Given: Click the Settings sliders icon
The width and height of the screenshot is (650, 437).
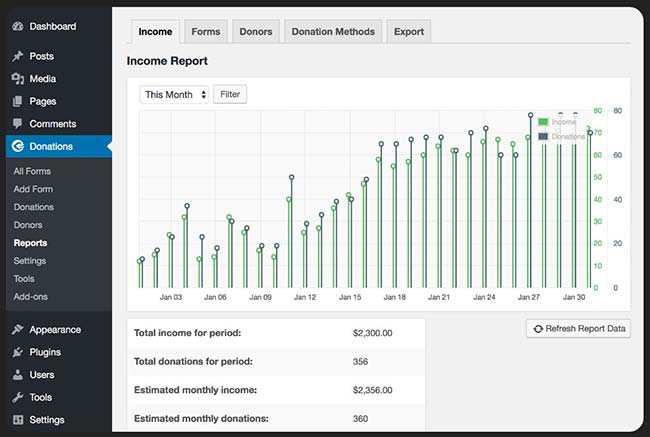Looking at the screenshot, I should coord(17,420).
